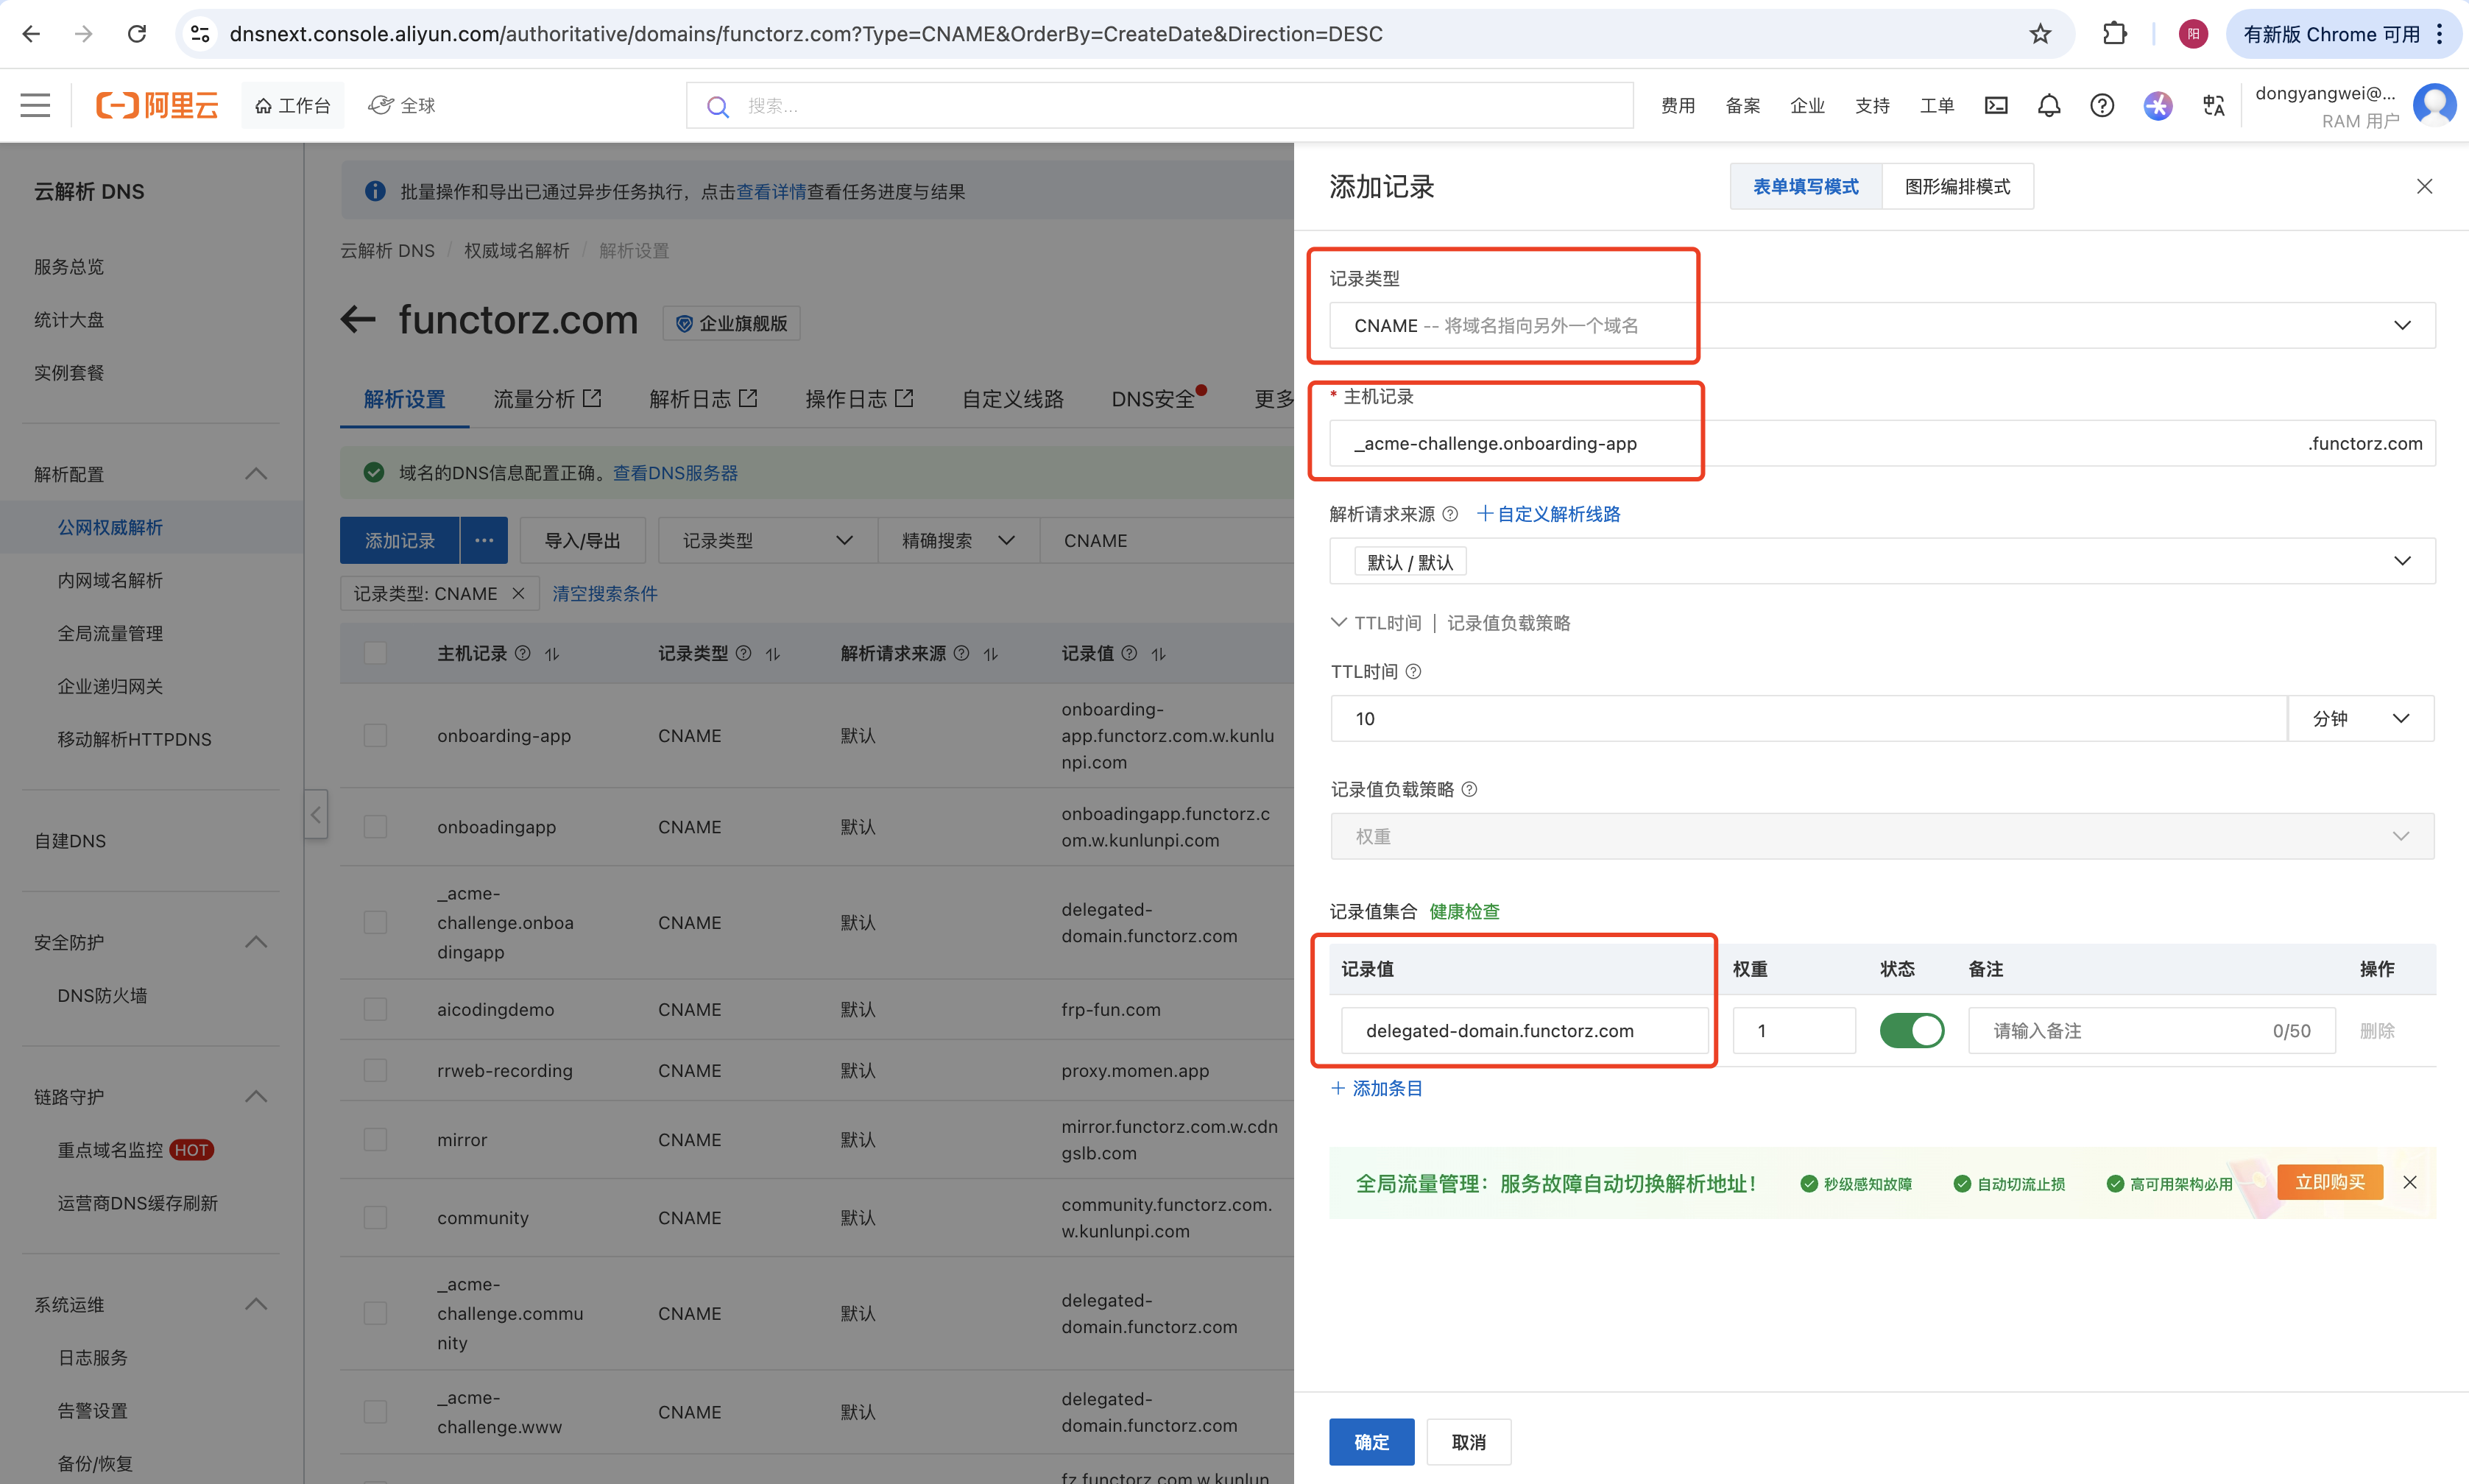This screenshot has width=2469, height=1484.
Task: Open the hamburger navigation menu
Action: coord(35,105)
